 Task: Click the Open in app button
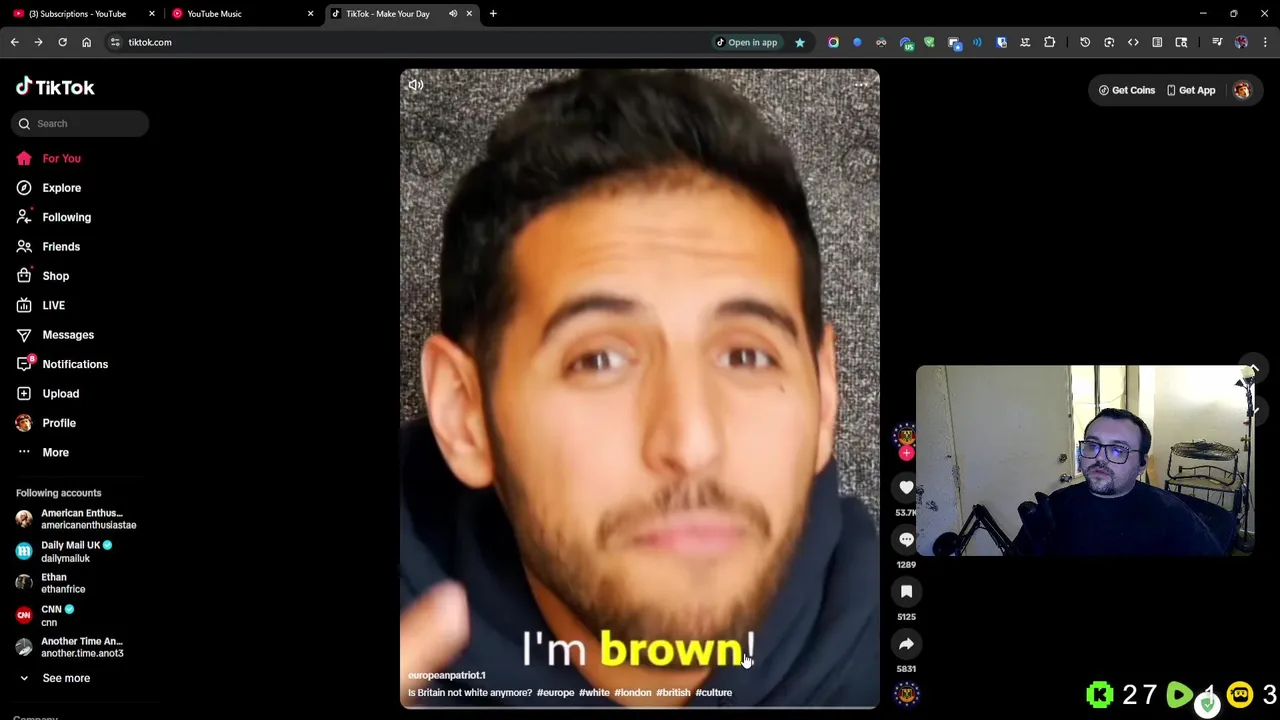[x=746, y=42]
